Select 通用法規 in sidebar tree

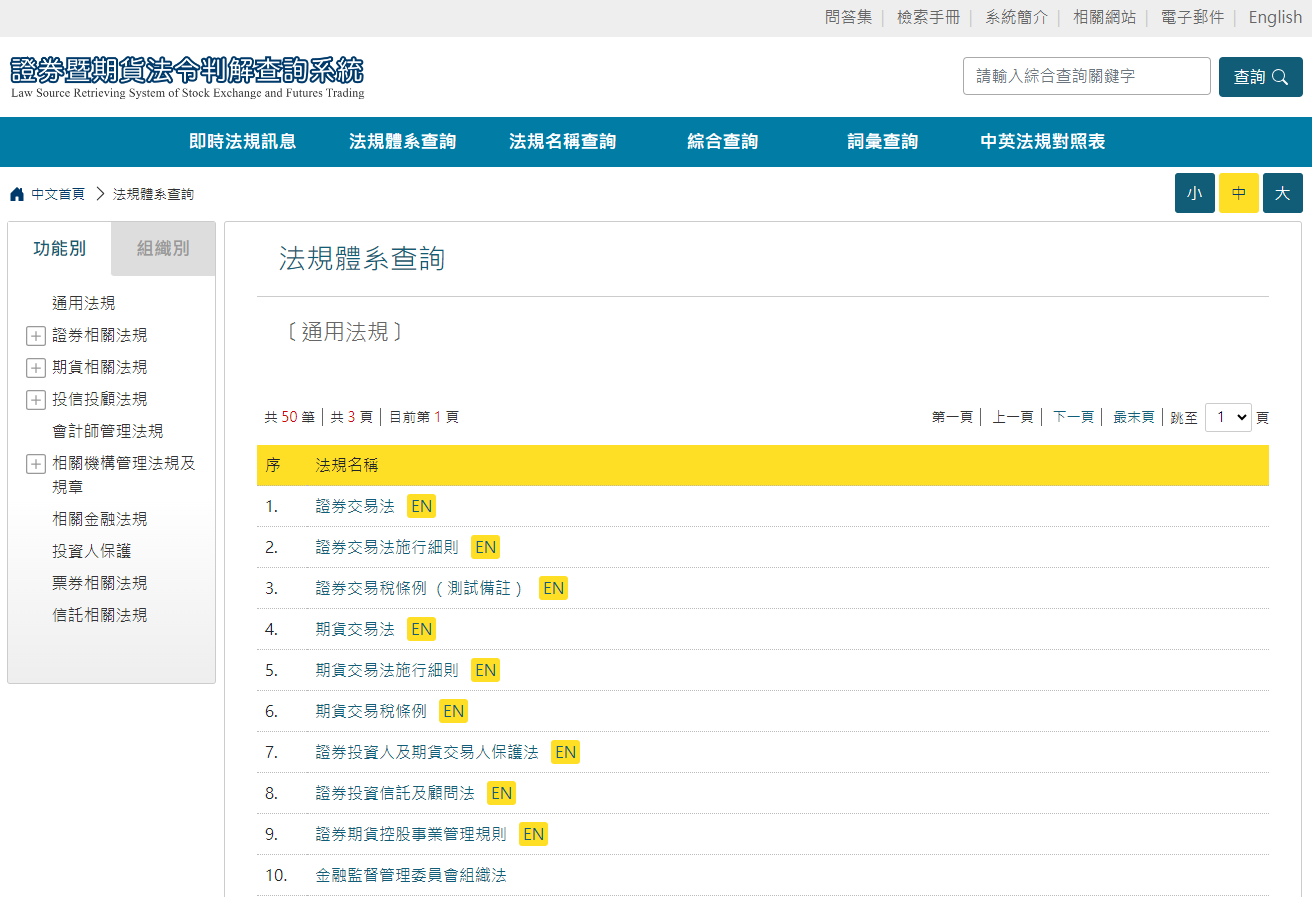click(84, 303)
